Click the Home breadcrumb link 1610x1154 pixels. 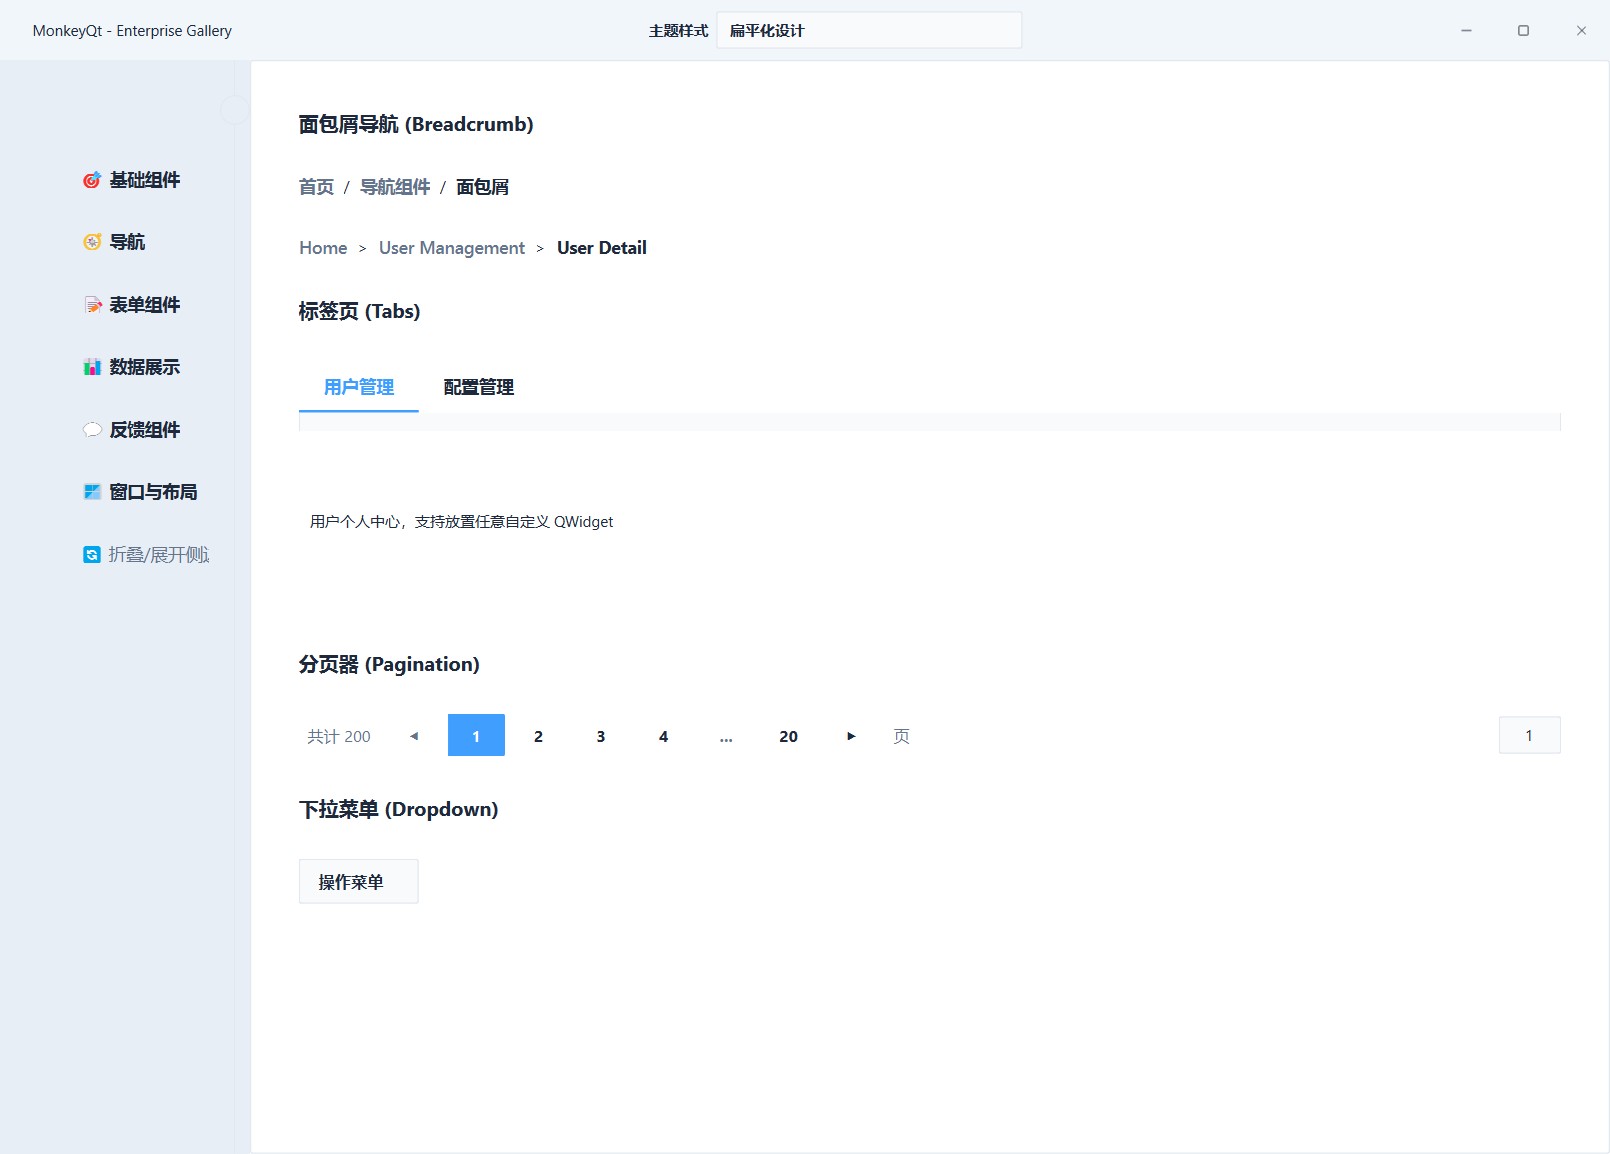pos(323,248)
